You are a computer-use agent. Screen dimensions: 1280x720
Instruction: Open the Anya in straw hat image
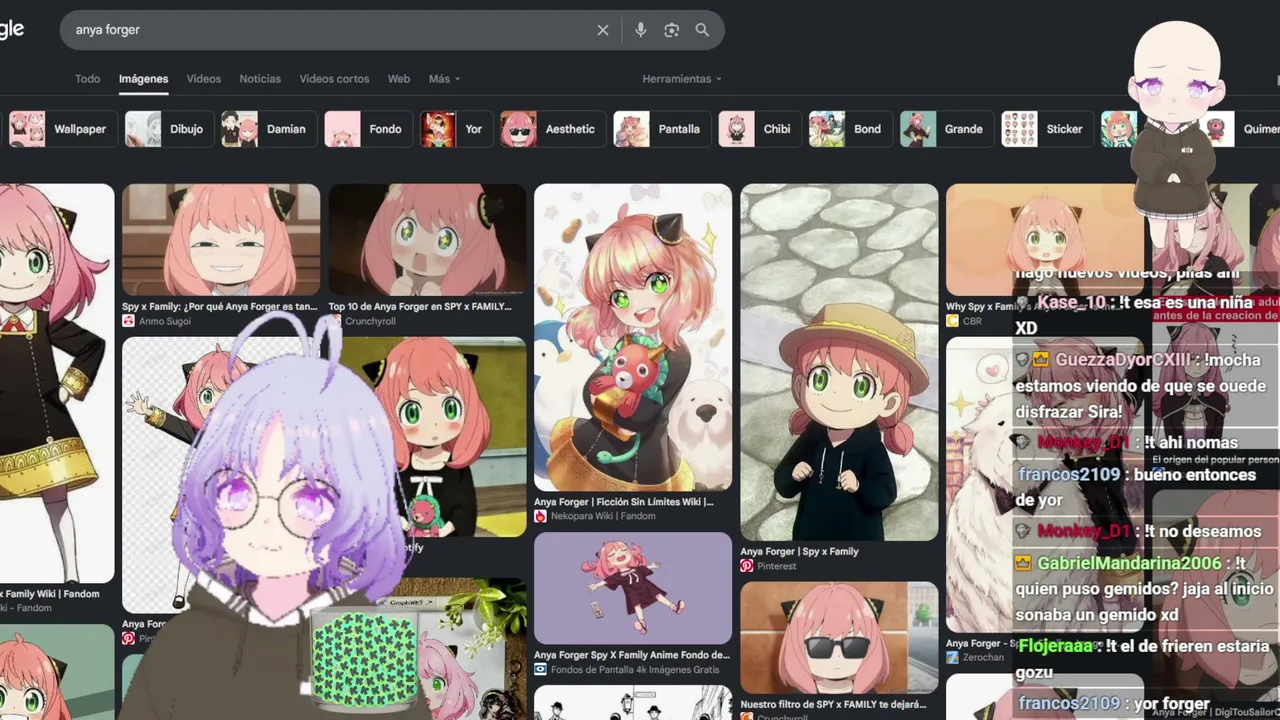[839, 362]
